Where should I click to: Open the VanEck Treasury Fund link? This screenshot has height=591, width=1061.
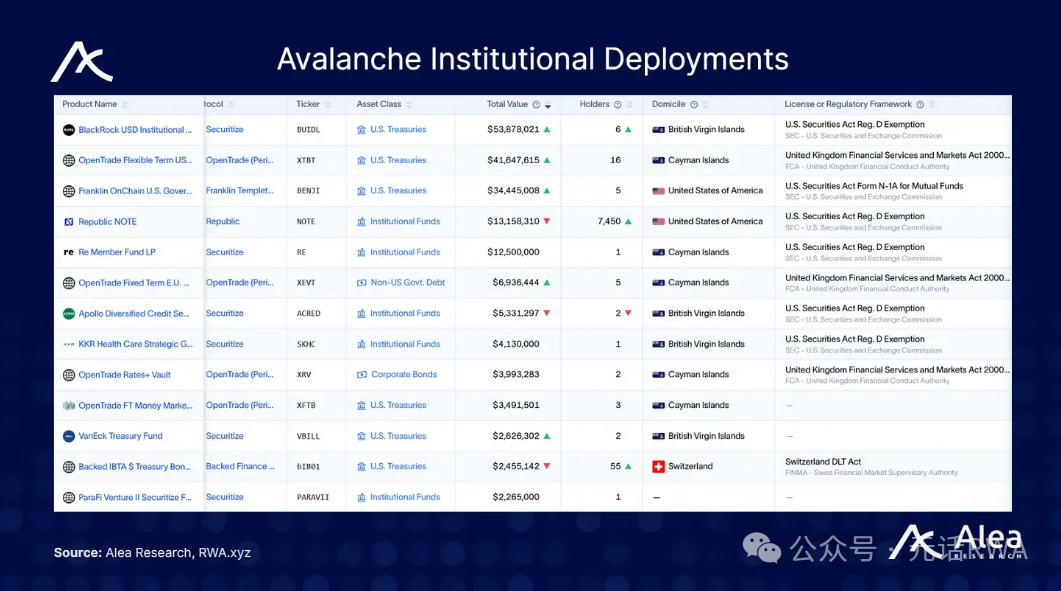pyautogui.click(x=120, y=436)
